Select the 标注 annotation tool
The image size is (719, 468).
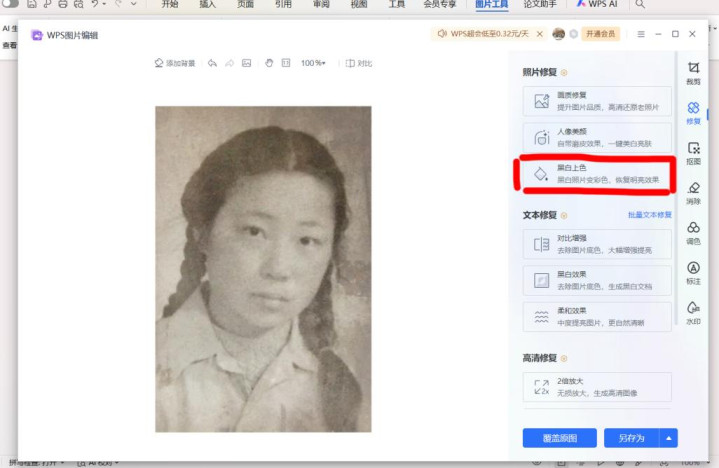coord(693,273)
